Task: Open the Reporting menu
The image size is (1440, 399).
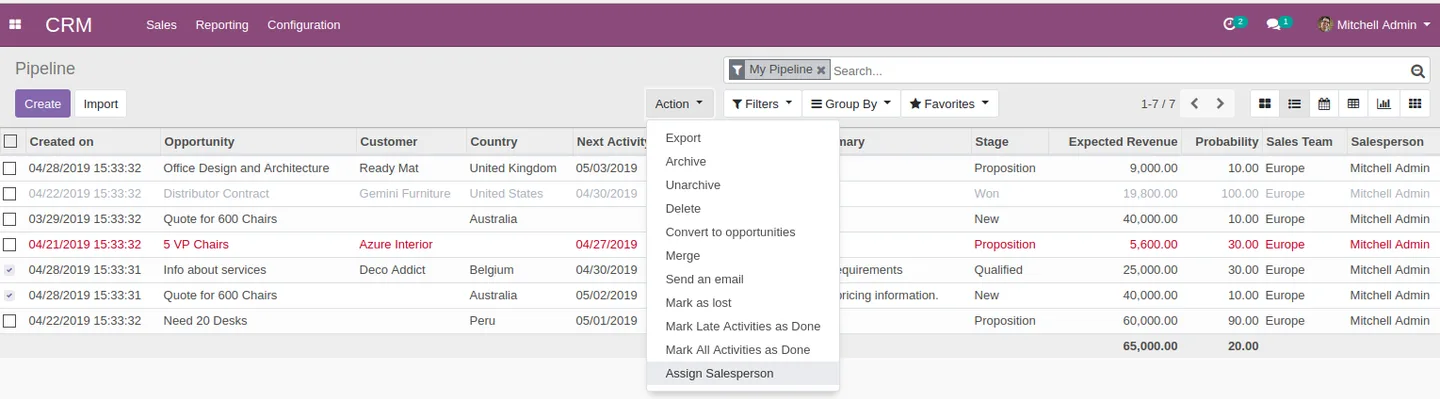Action: click(x=222, y=24)
